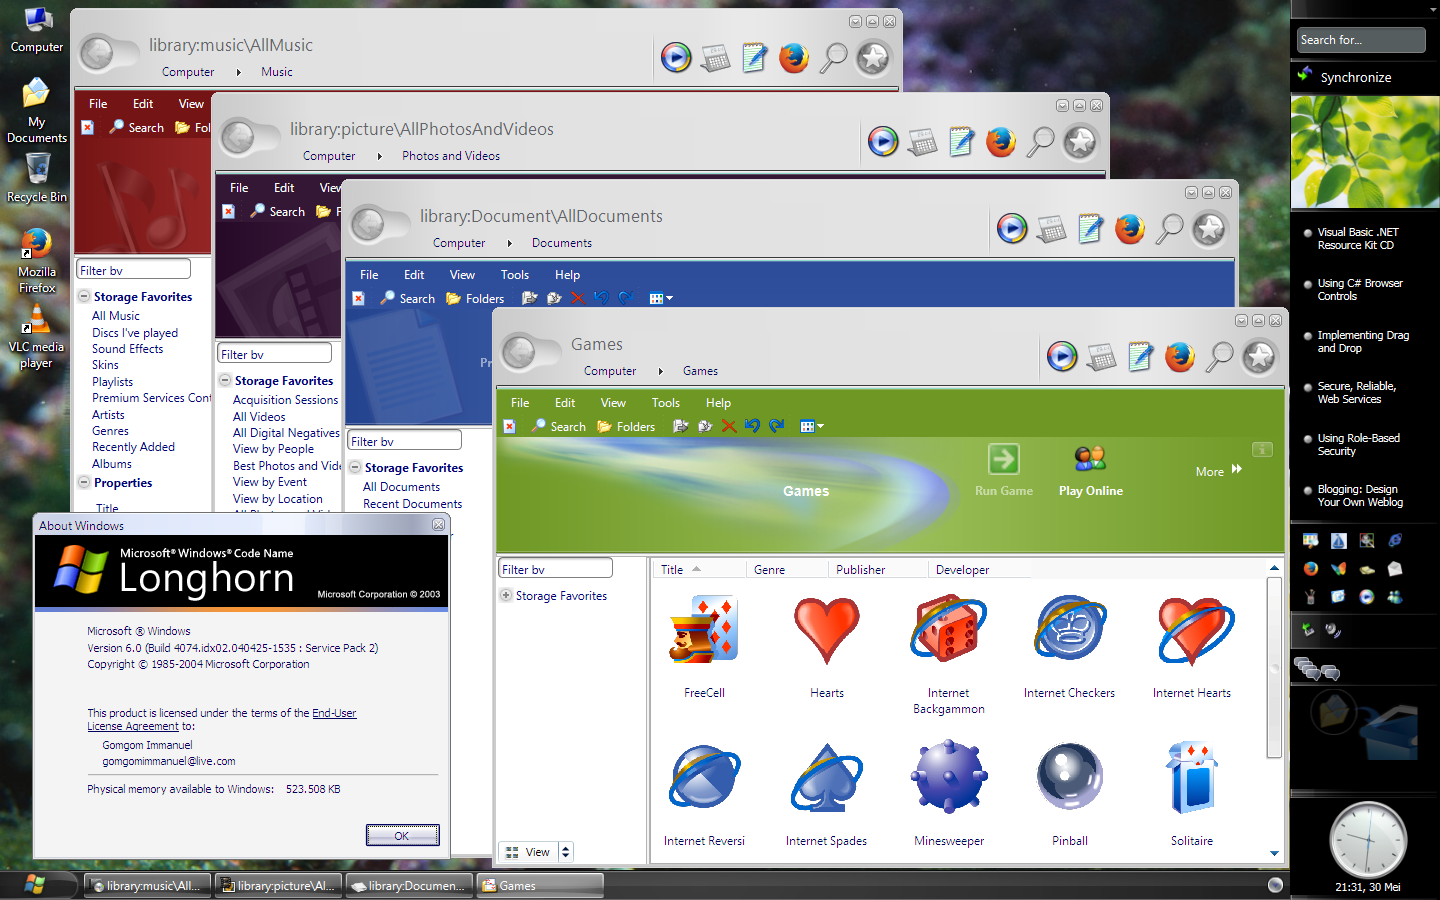Click Search button in Documents window toolbar
Screen dimensions: 1440x900
tap(408, 298)
